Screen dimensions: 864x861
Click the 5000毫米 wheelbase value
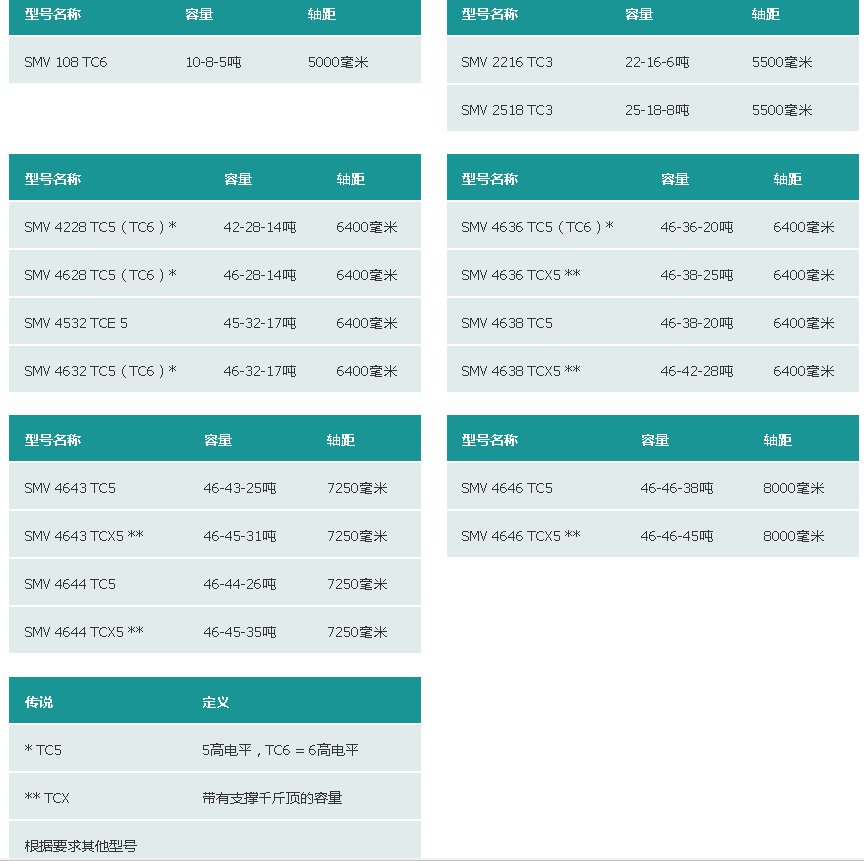point(338,62)
